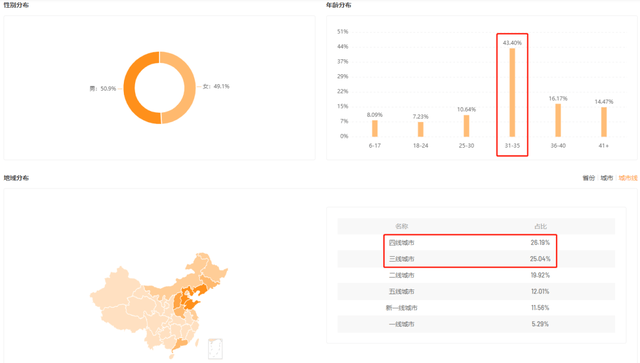Click the 6-17 age bar
Screen dimensions: 640x363
tap(375, 128)
